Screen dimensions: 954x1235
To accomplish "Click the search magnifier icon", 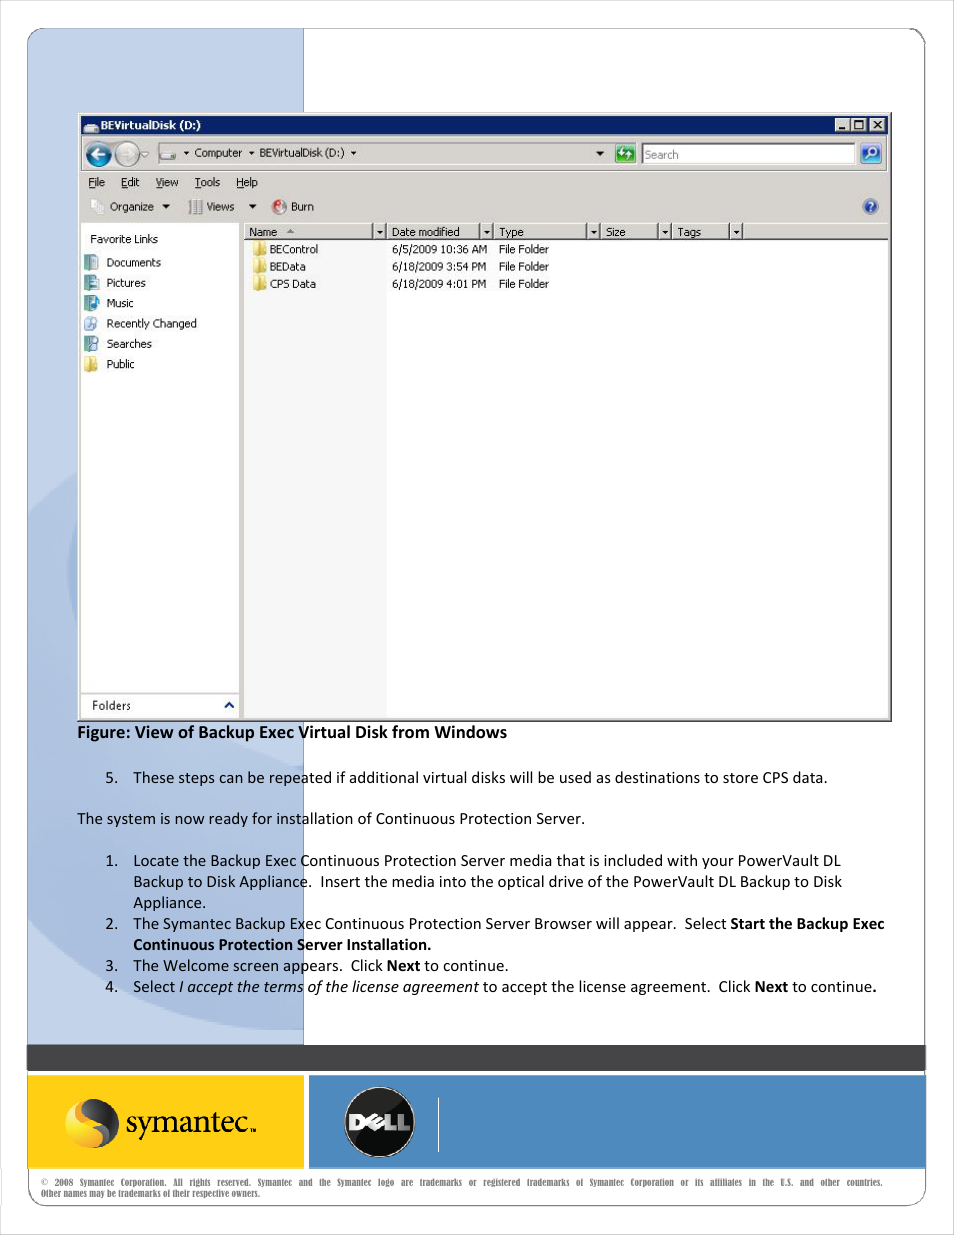I will (x=871, y=153).
